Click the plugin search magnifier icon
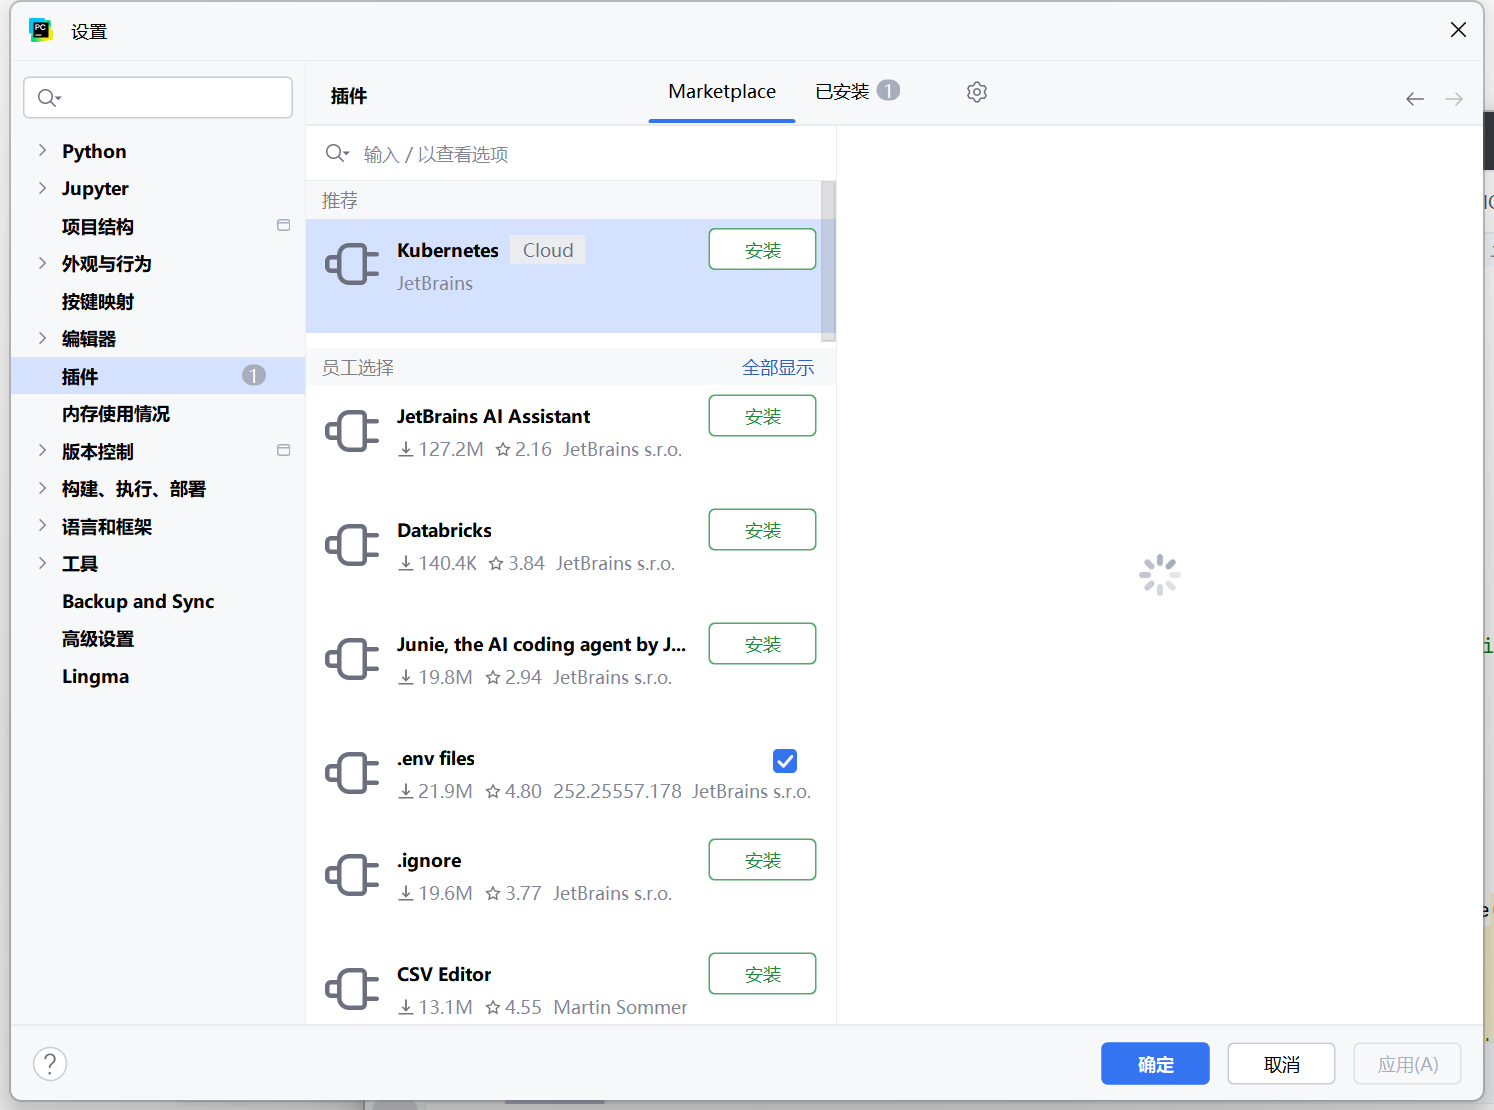This screenshot has height=1110, width=1494. point(337,153)
